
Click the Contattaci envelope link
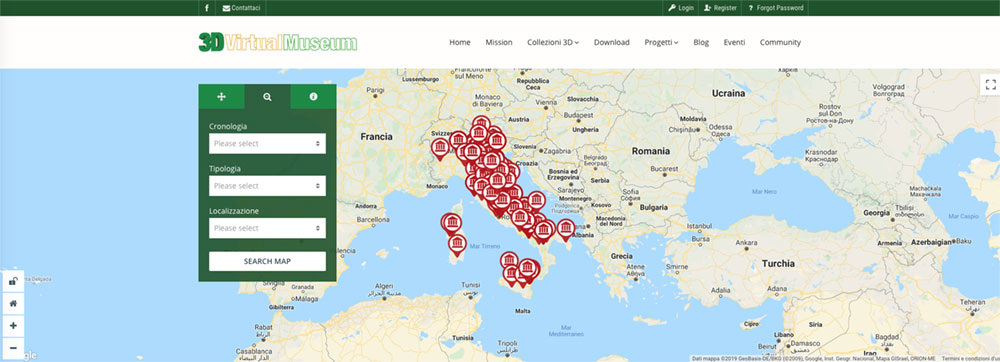[x=241, y=8]
